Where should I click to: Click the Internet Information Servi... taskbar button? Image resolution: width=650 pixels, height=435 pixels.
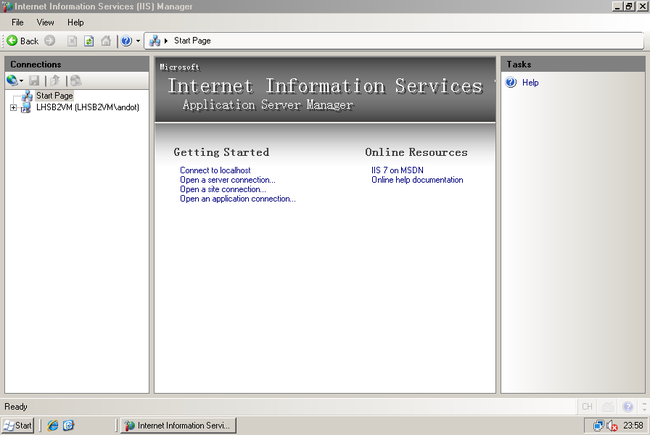point(178,425)
